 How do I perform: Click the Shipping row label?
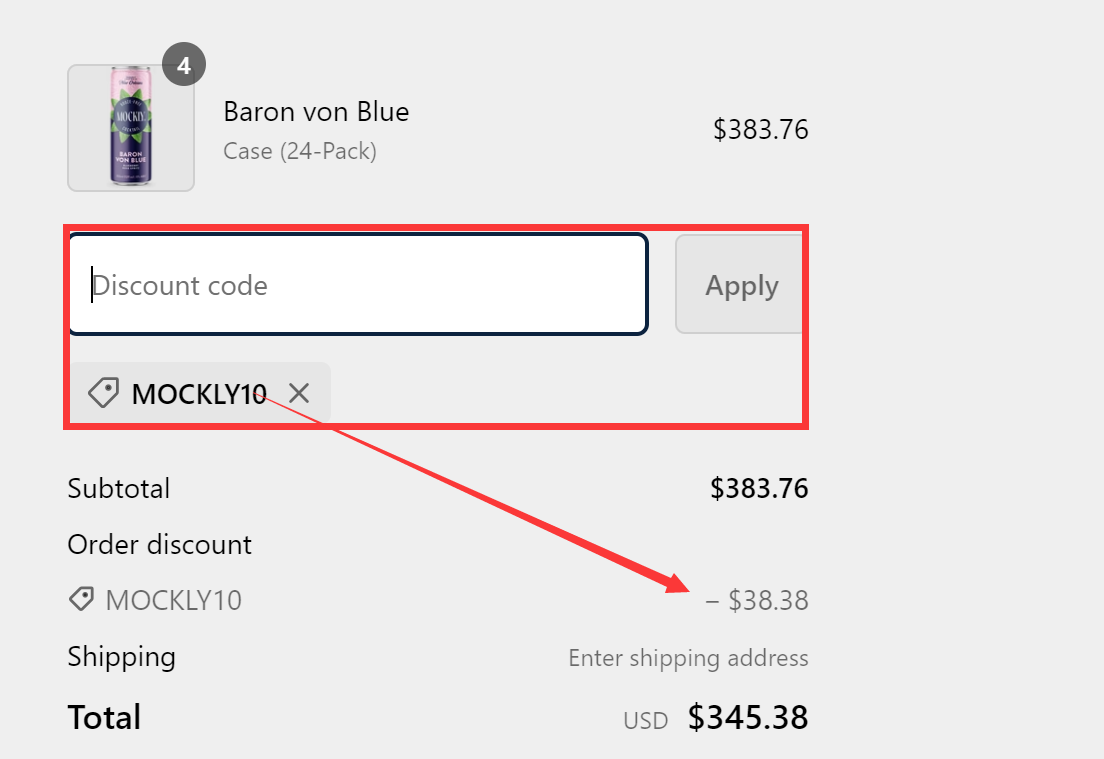121,657
